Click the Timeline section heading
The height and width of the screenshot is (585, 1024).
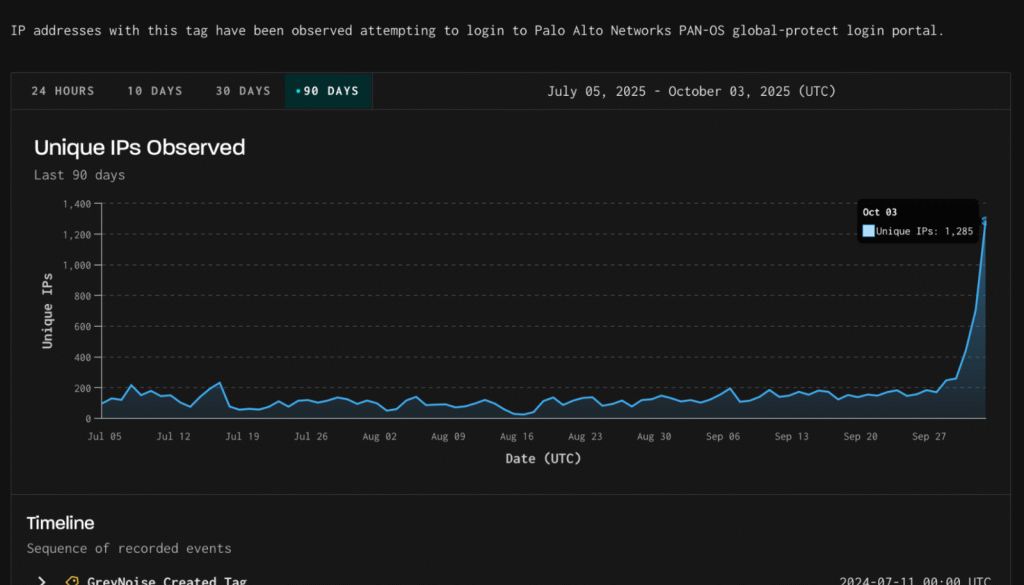click(60, 523)
